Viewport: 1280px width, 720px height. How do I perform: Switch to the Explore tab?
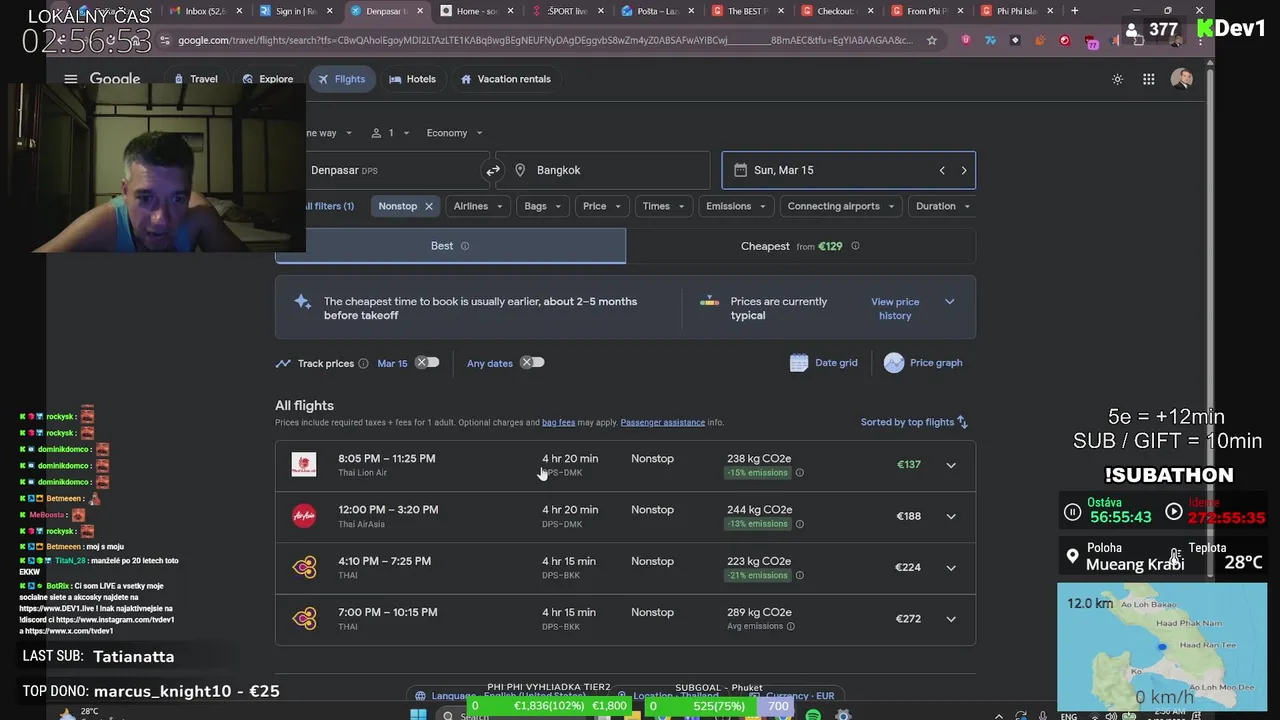[267, 79]
